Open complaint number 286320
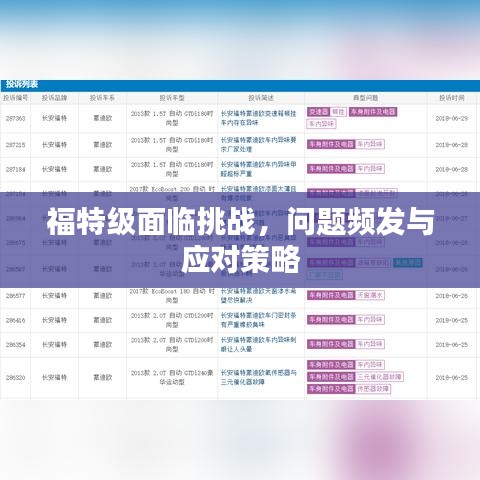 tap(15, 377)
